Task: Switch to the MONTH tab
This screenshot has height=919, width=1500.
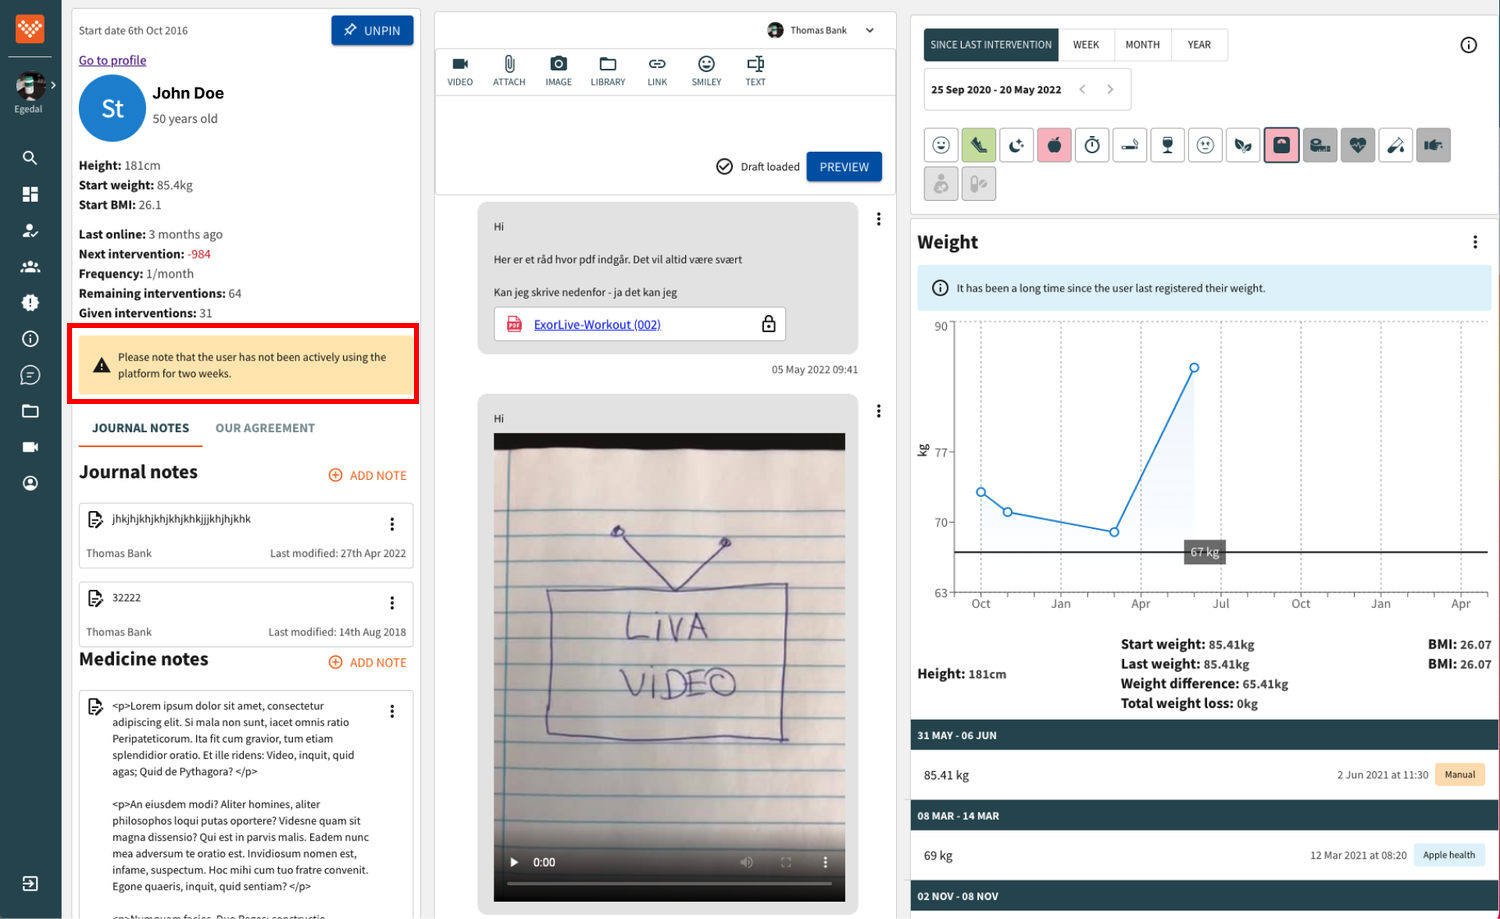Action: [x=1142, y=45]
